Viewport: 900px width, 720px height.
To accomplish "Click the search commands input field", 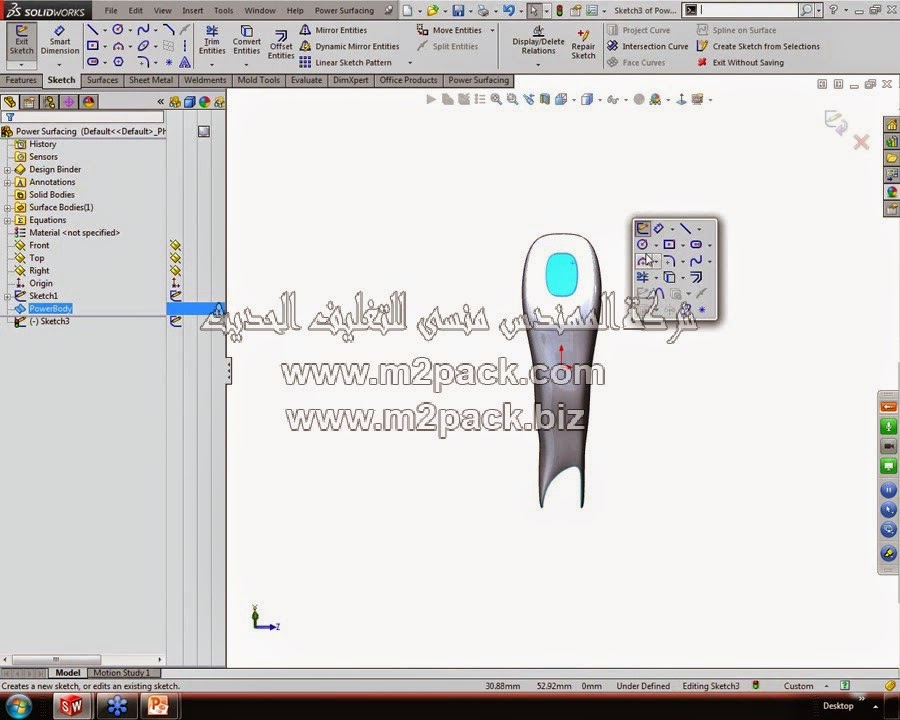I will (747, 10).
